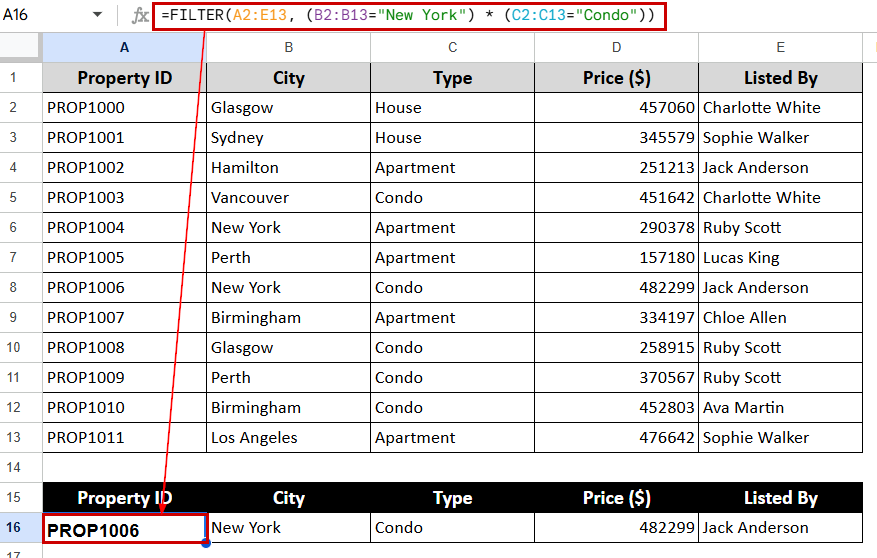Select column D header
The height and width of the screenshot is (558, 877).
point(616,48)
